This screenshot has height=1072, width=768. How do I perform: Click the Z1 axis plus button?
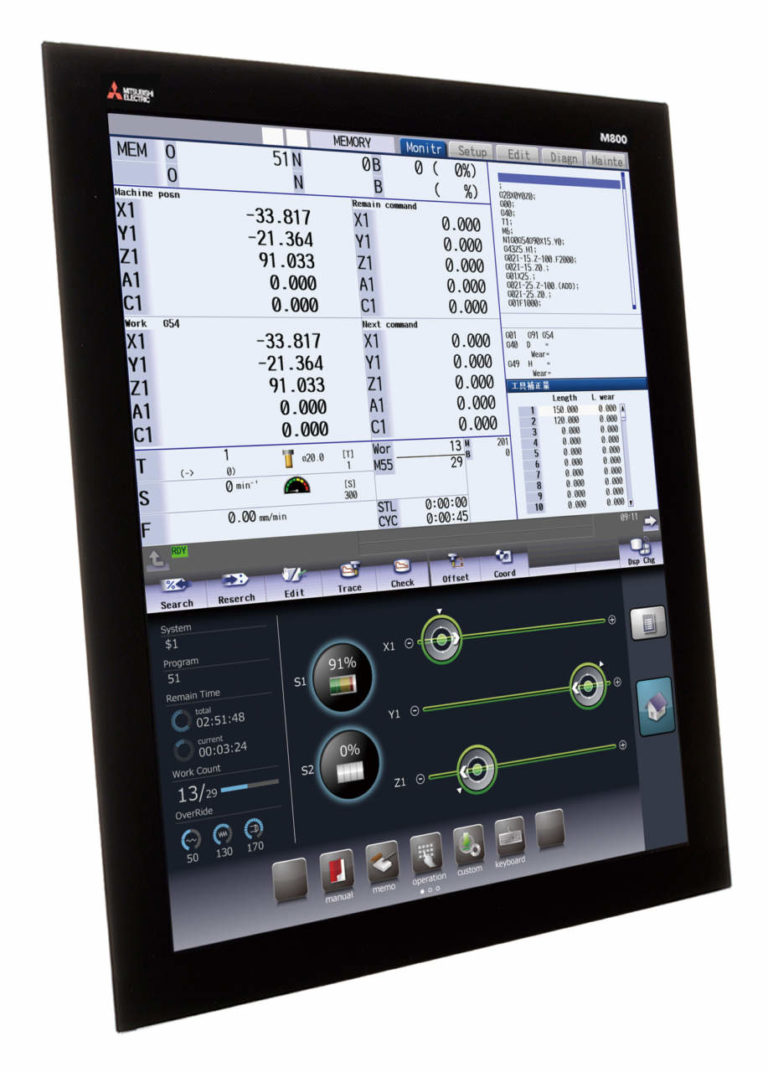click(622, 745)
